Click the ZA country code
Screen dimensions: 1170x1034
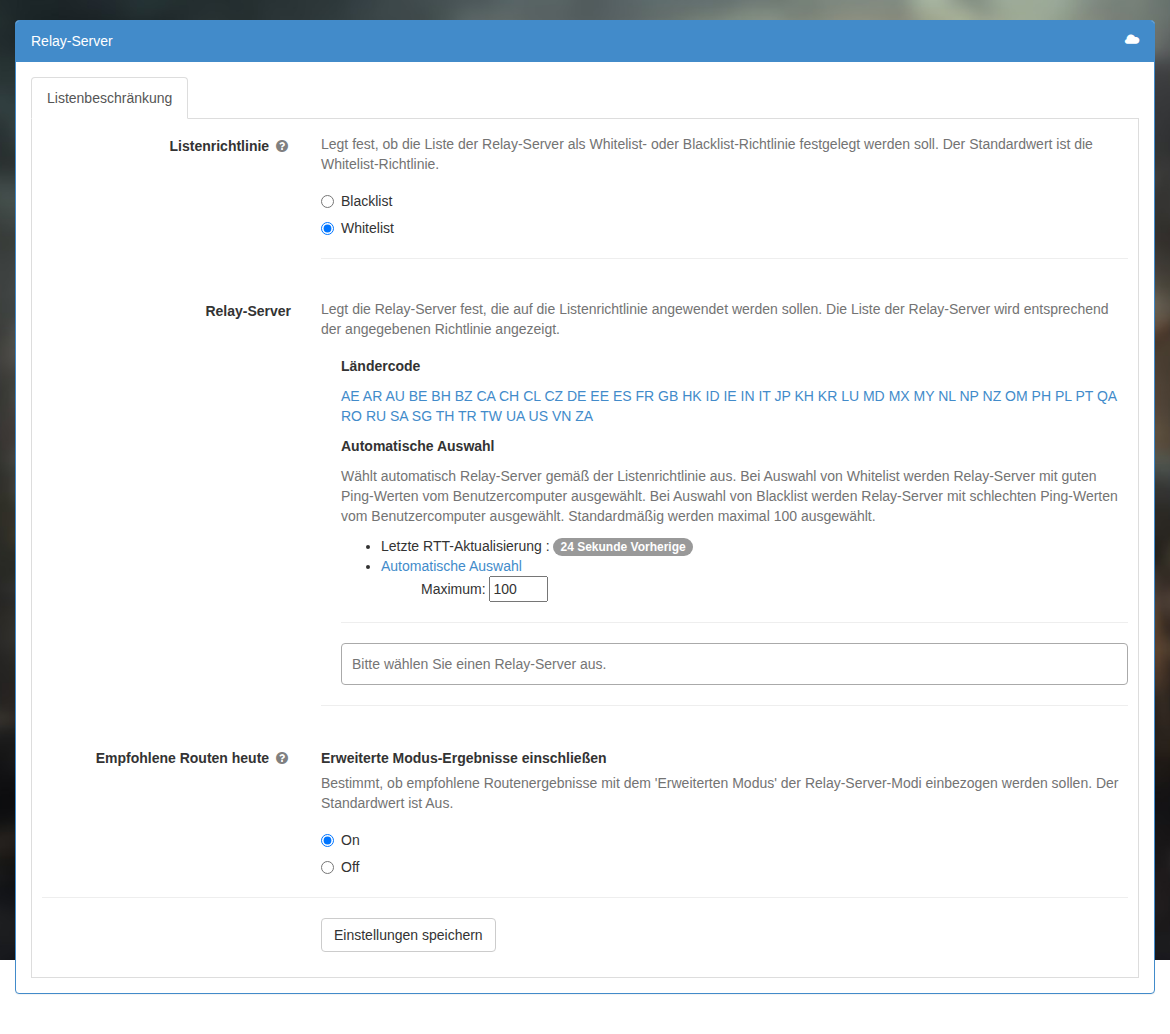pos(584,416)
